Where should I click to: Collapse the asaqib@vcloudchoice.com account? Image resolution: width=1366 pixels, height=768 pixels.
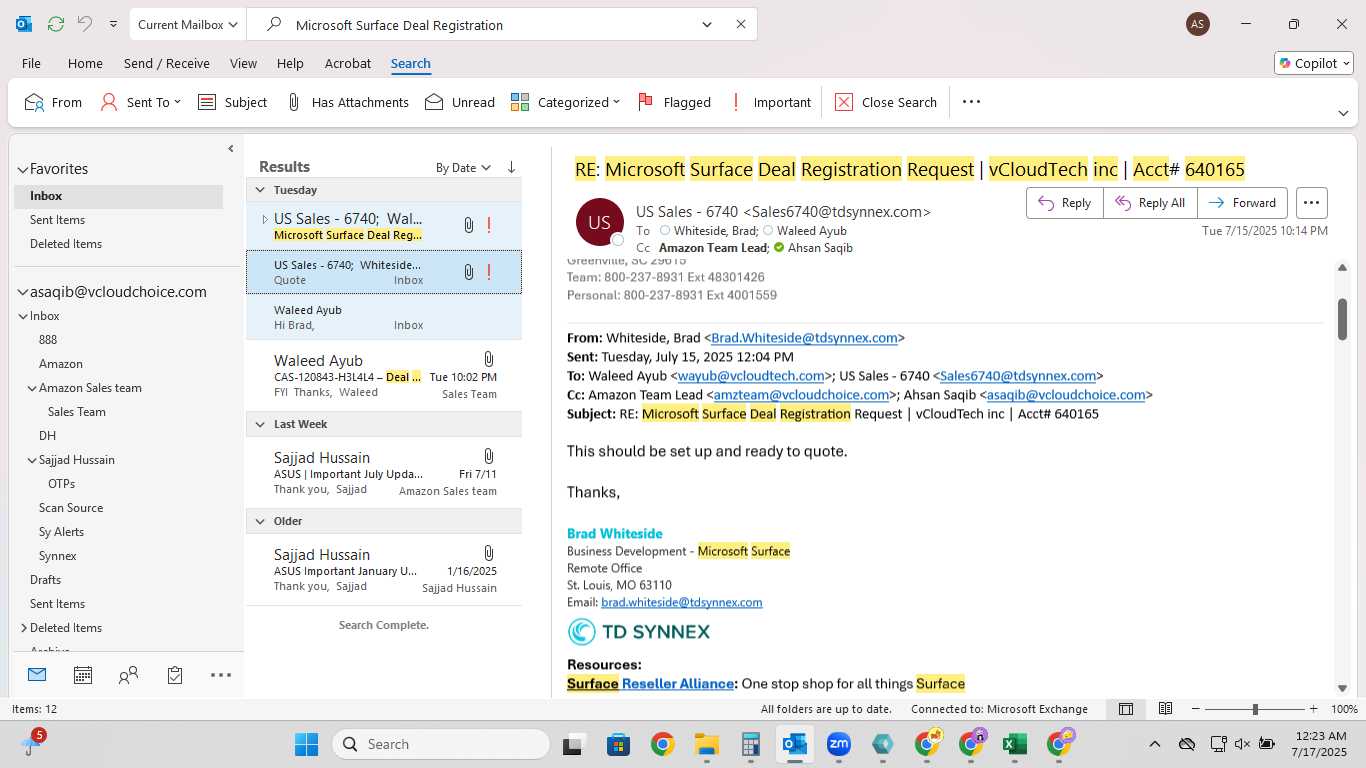[x=23, y=292]
